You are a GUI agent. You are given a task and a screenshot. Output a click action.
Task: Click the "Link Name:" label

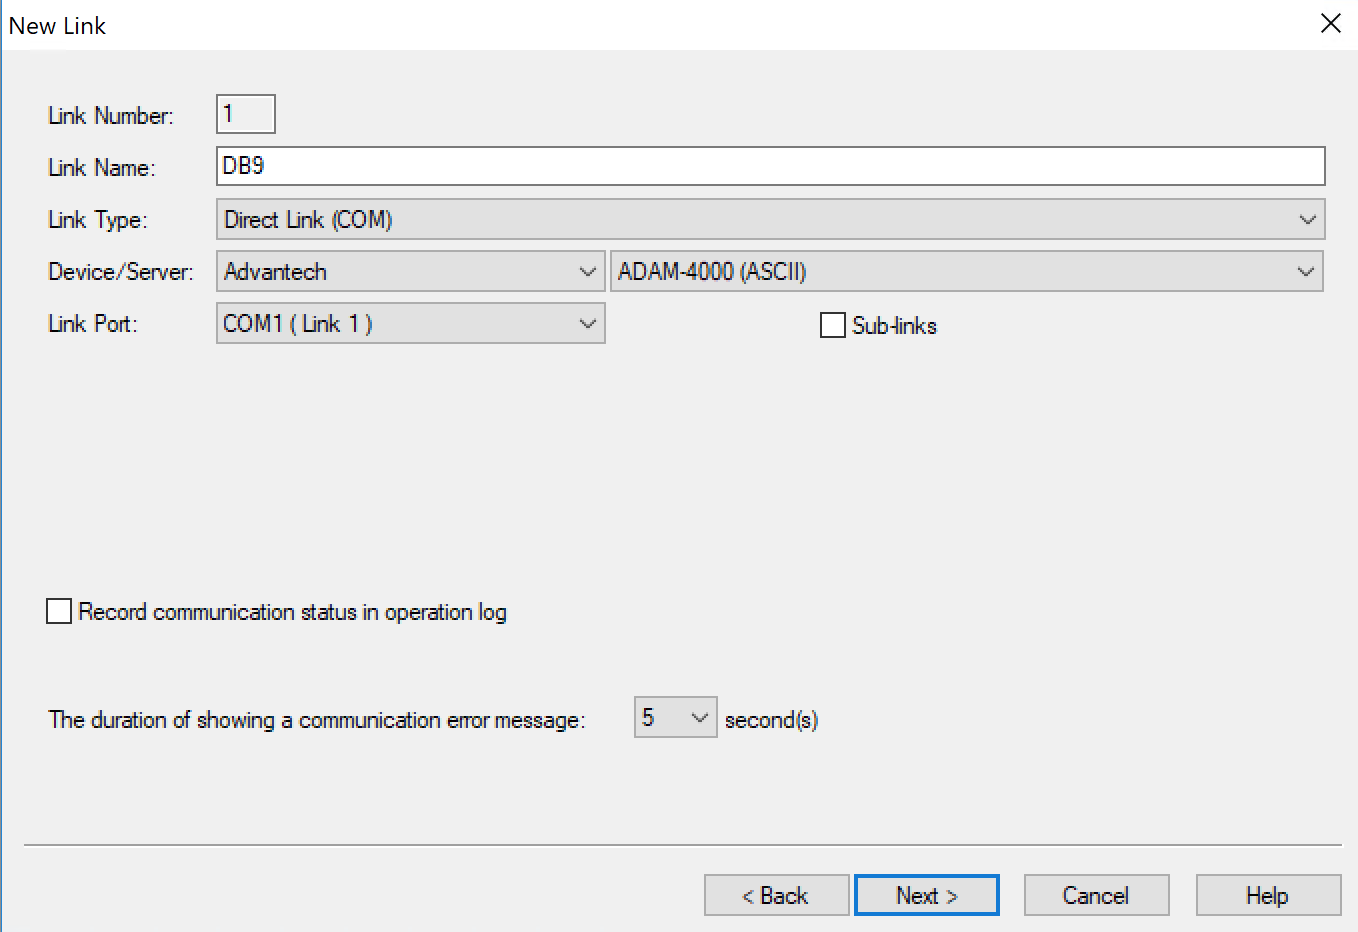(x=102, y=168)
